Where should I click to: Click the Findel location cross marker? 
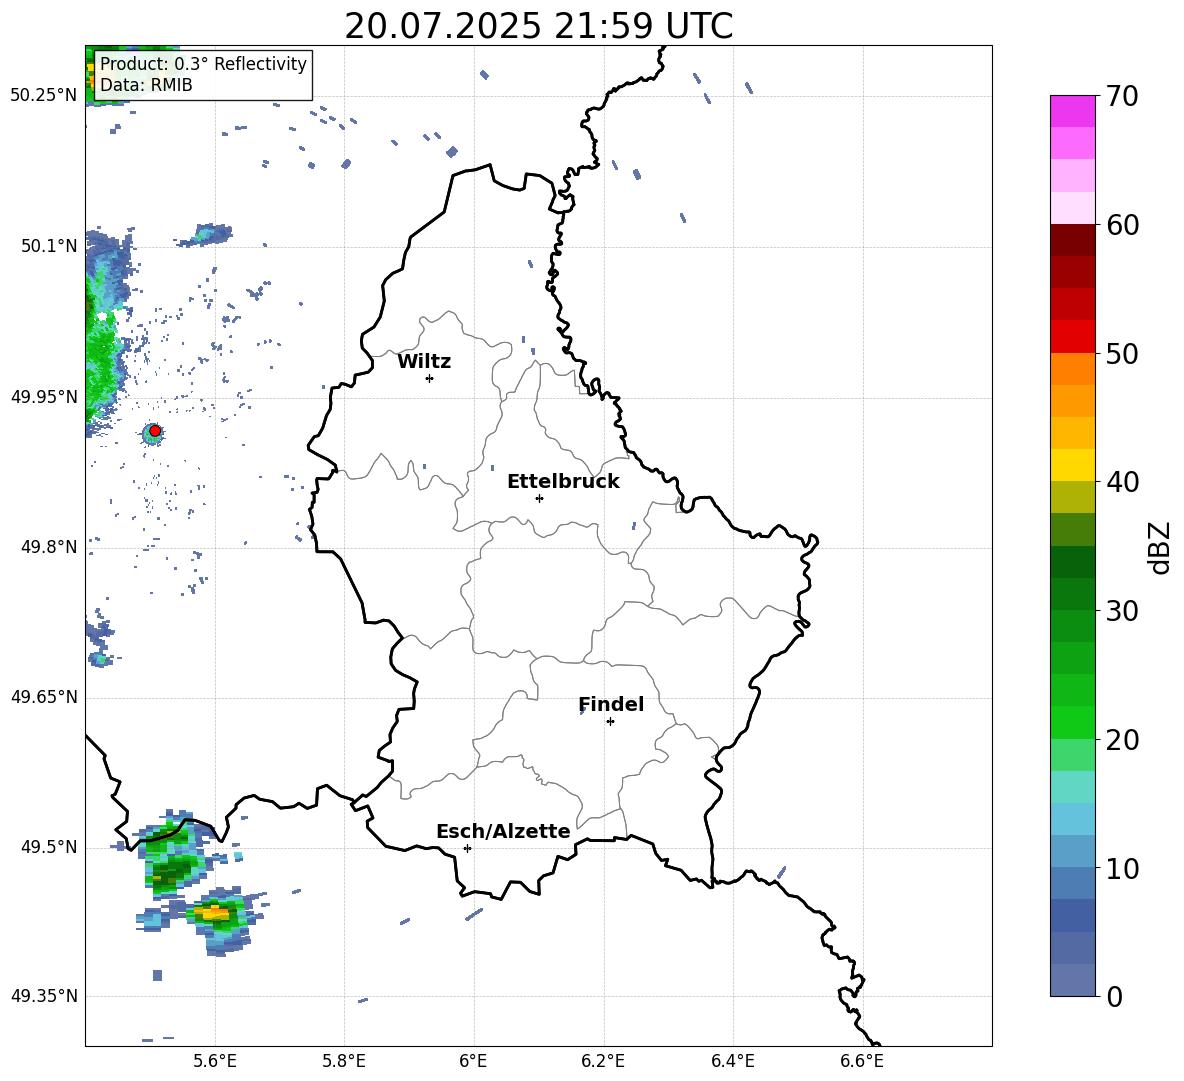coord(610,722)
